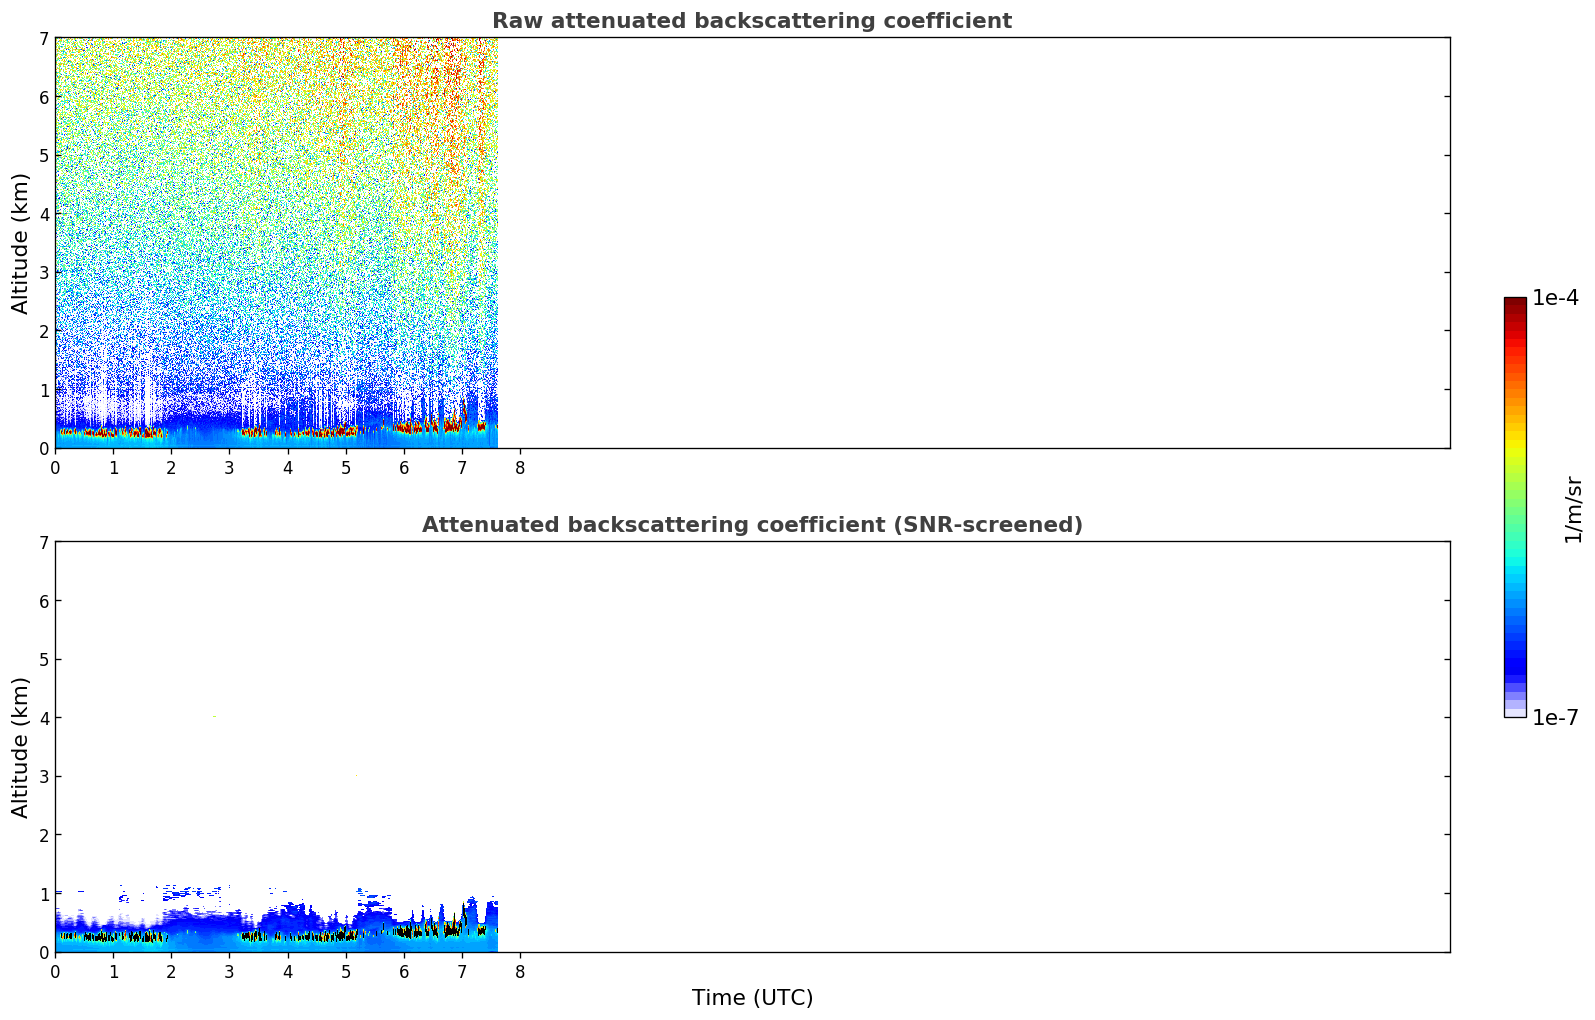Viewport: 1595px width, 1020px height.
Task: Click y-axis tick "4" on bottom plot
Action: [43, 718]
